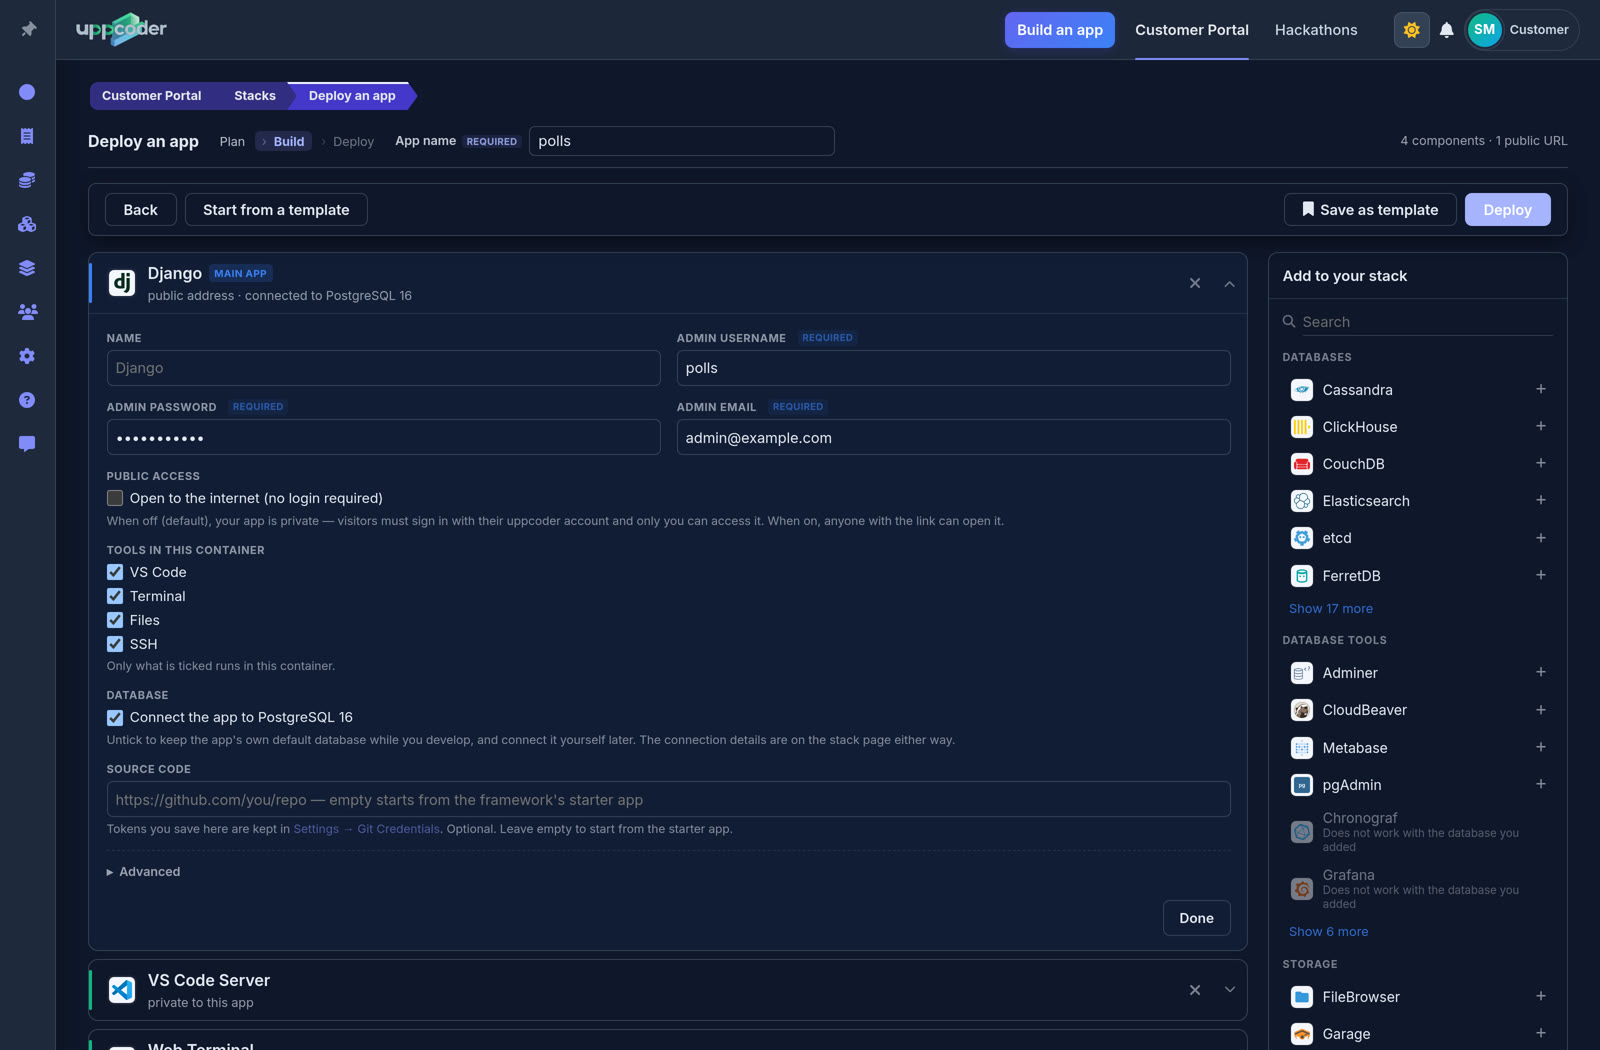1600x1050 pixels.
Task: Show 6 more database tools
Action: 1328,931
